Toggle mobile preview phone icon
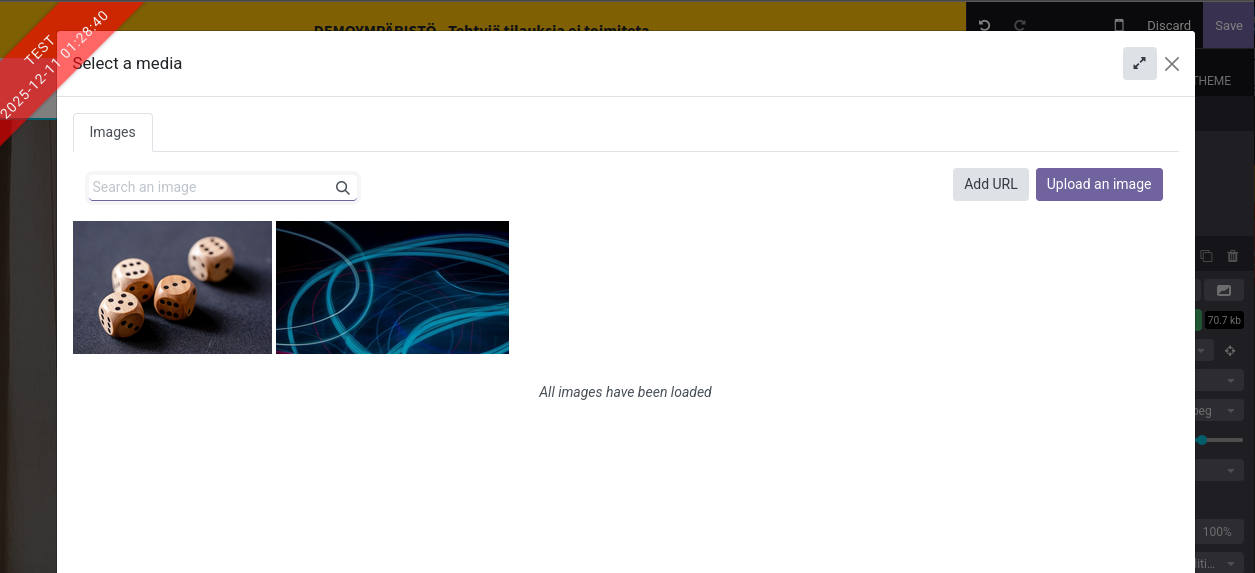1255x573 pixels. point(1119,25)
